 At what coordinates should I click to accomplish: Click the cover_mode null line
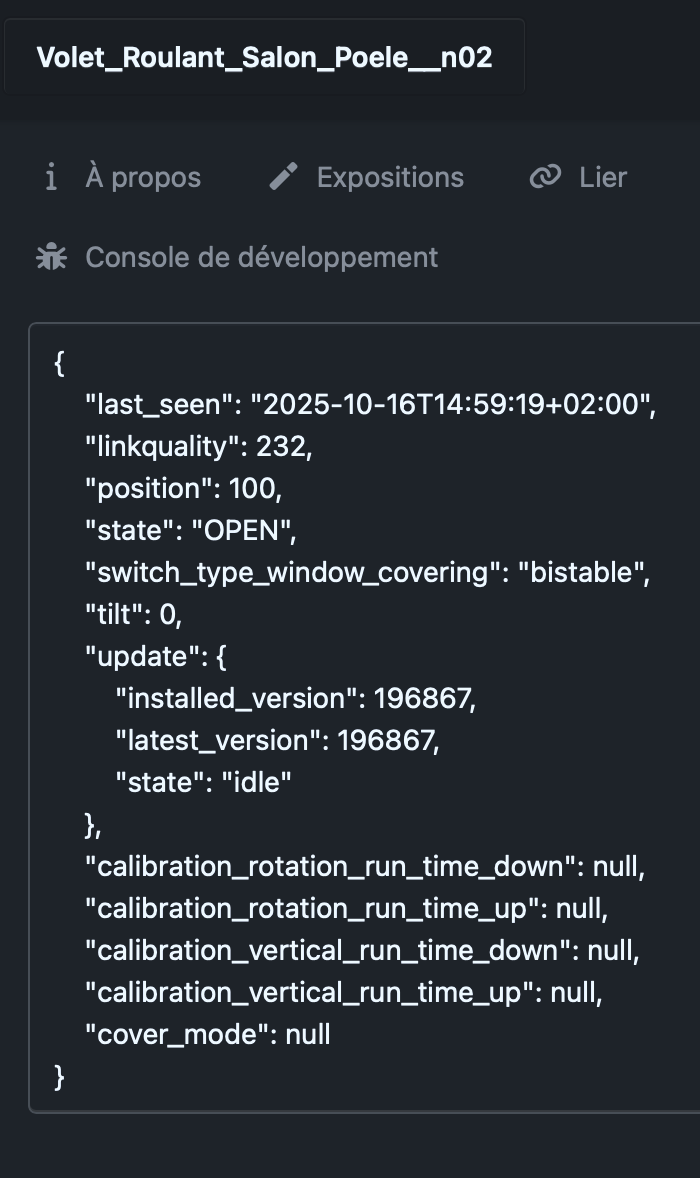pos(208,1035)
